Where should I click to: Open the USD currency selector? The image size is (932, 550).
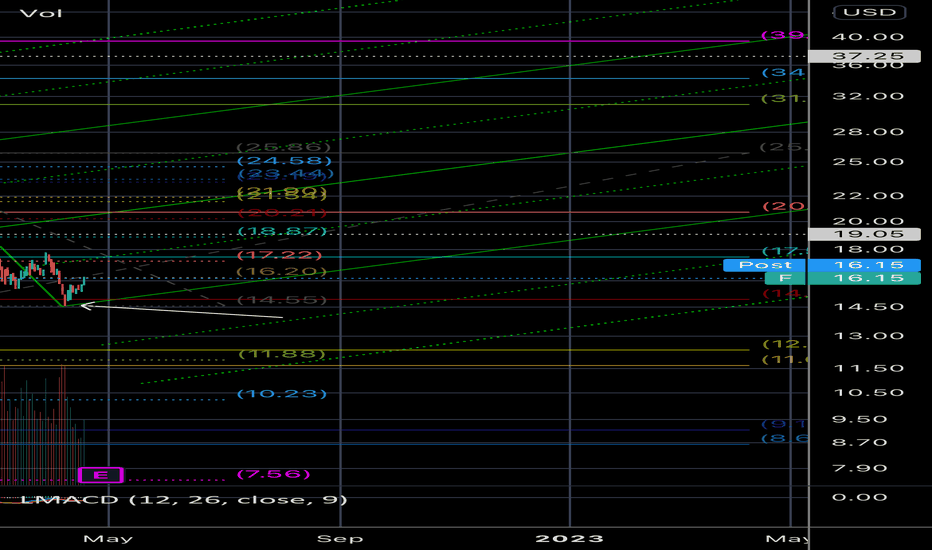[x=869, y=12]
